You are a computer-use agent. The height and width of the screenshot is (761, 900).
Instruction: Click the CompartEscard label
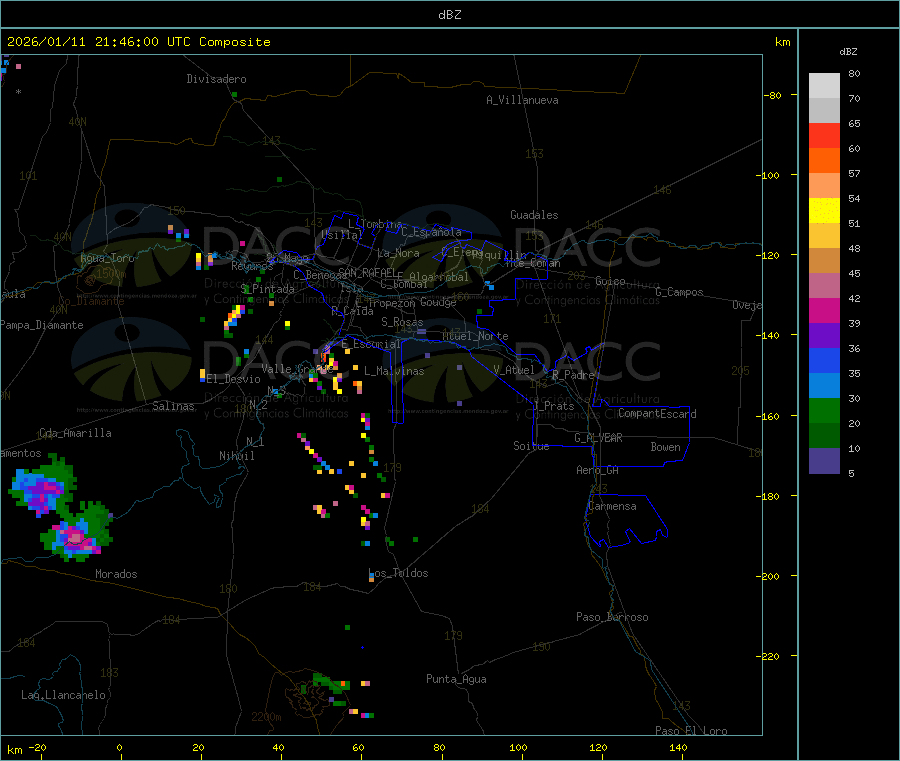[657, 413]
